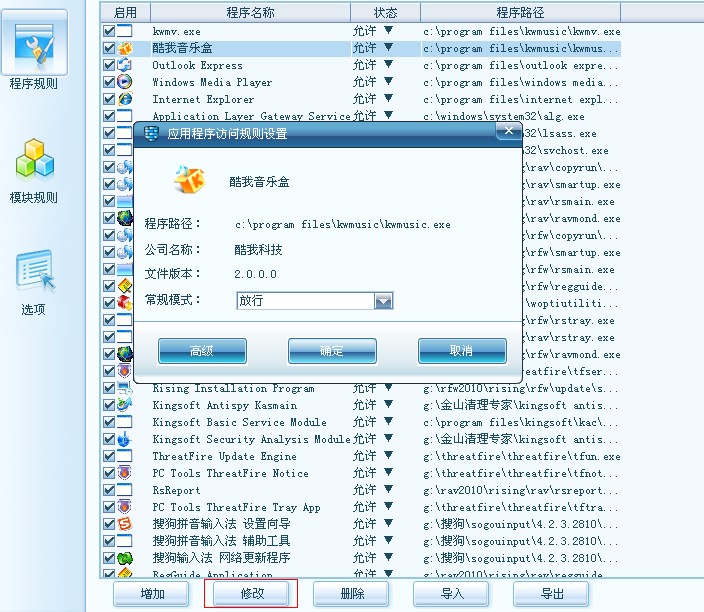Click the Kingsoft Antispy Kasmain row icon

point(125,405)
